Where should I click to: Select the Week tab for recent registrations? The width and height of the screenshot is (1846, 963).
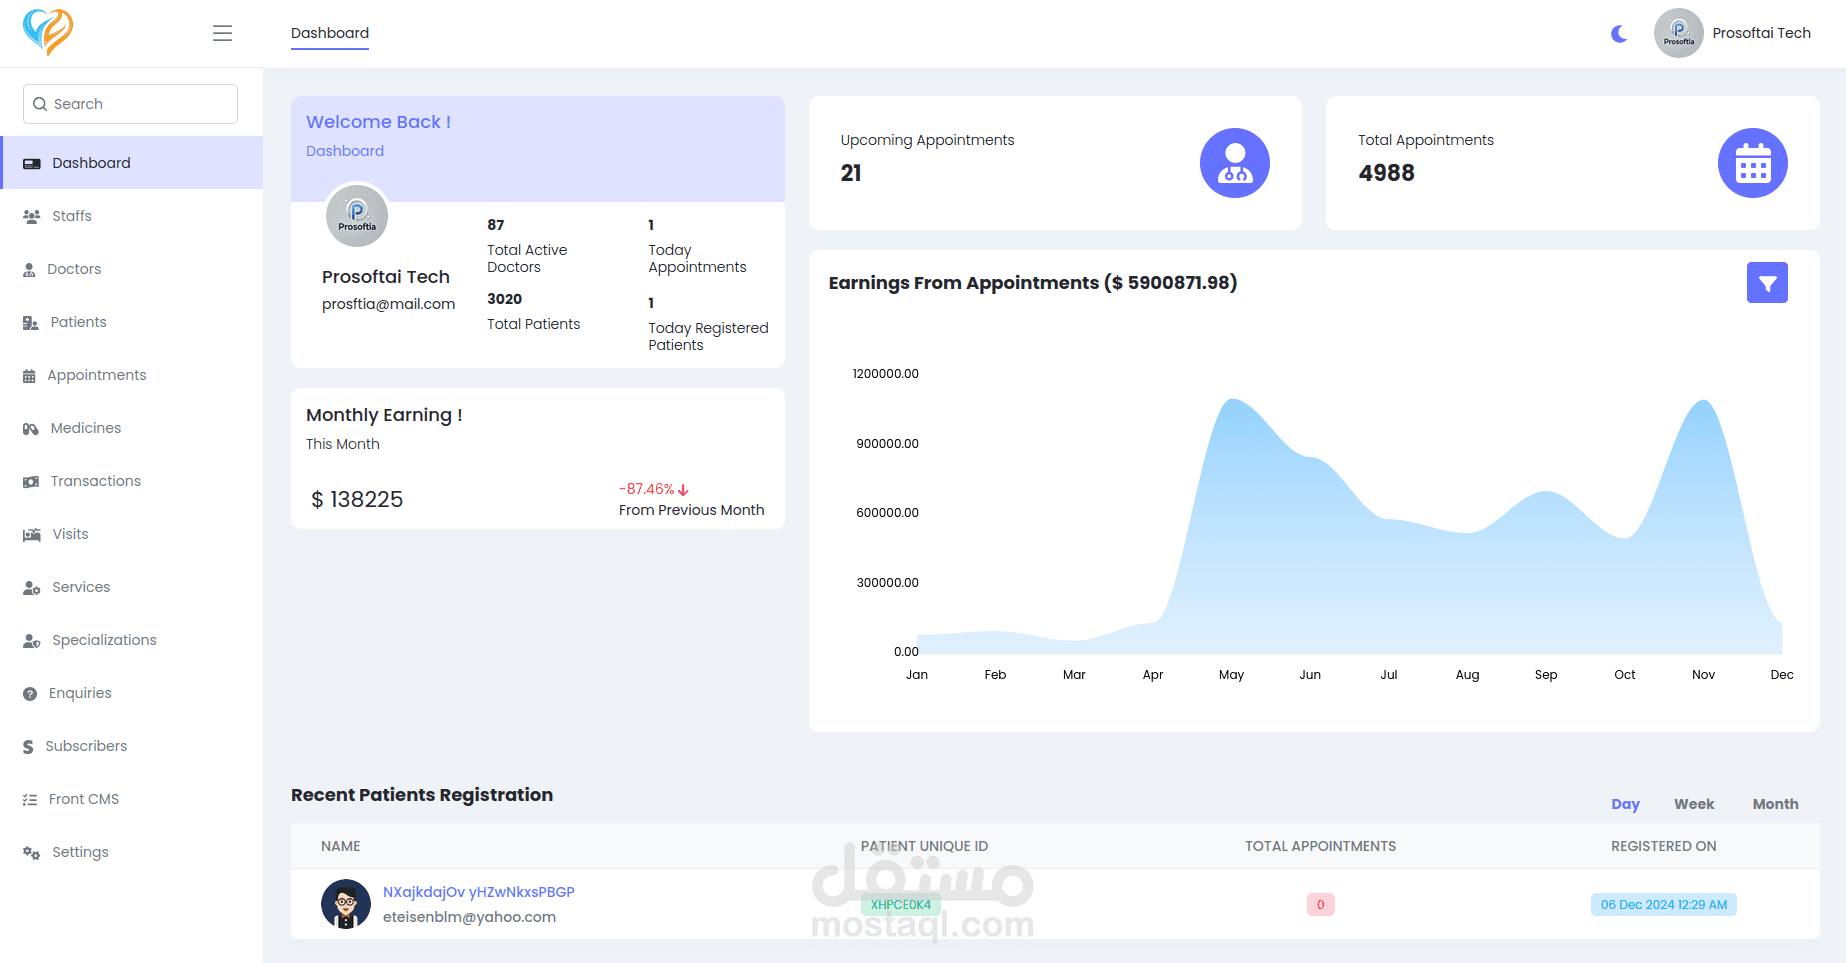tap(1694, 804)
